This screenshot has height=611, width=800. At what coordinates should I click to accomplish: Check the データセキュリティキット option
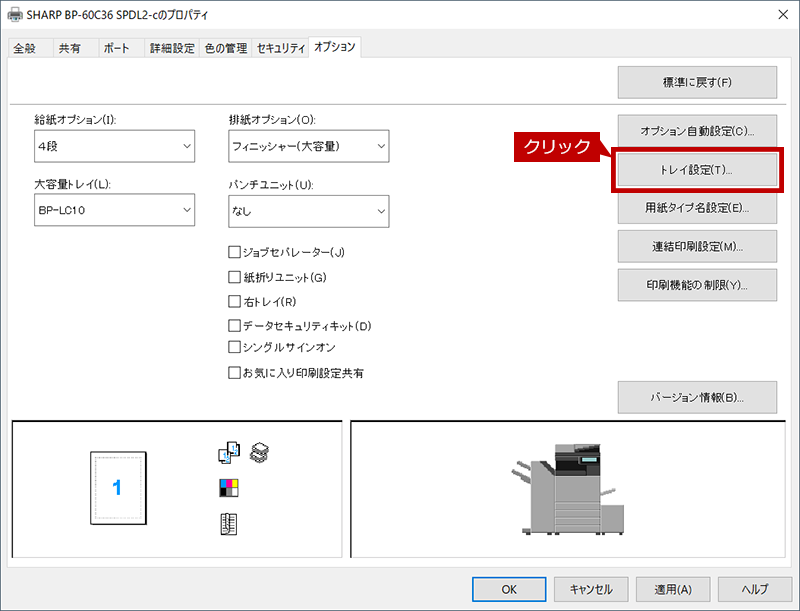(x=235, y=326)
